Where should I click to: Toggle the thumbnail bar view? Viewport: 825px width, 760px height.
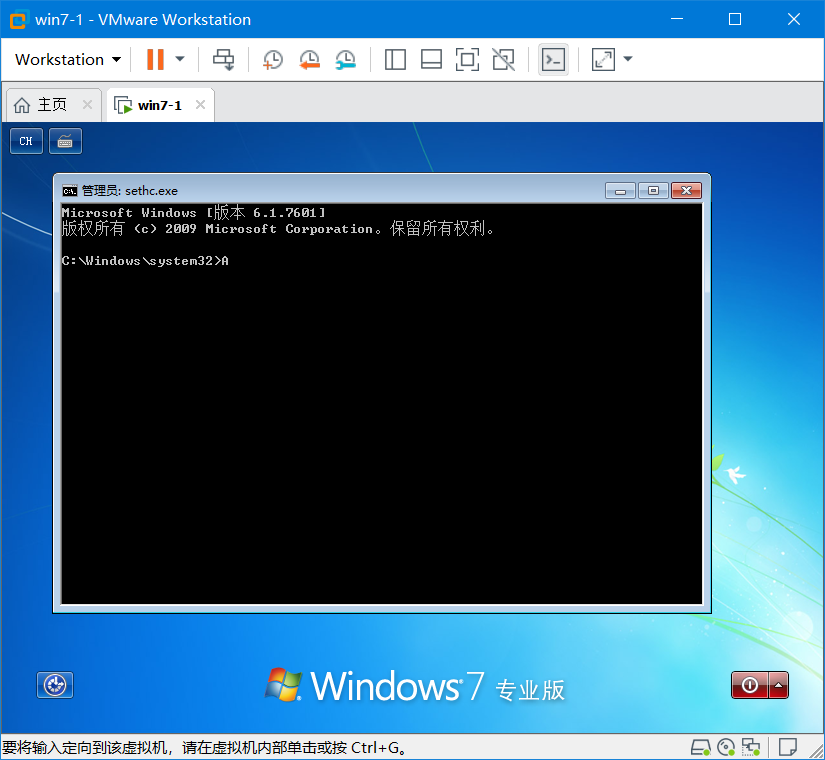pyautogui.click(x=431, y=59)
